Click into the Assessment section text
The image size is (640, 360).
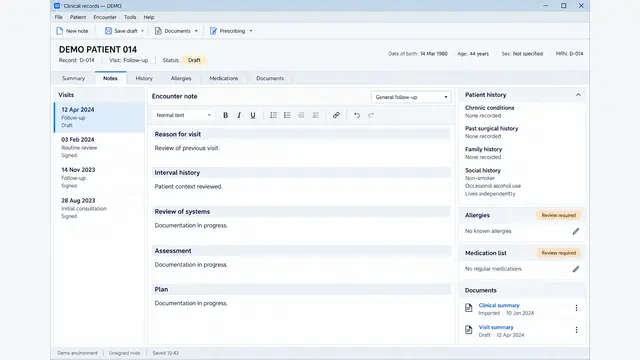coord(191,264)
